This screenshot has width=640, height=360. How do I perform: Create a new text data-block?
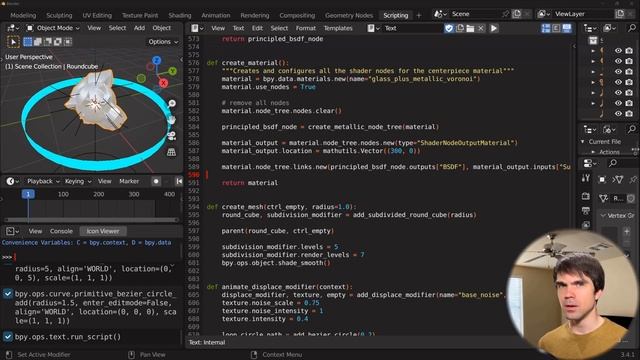tap(460, 28)
